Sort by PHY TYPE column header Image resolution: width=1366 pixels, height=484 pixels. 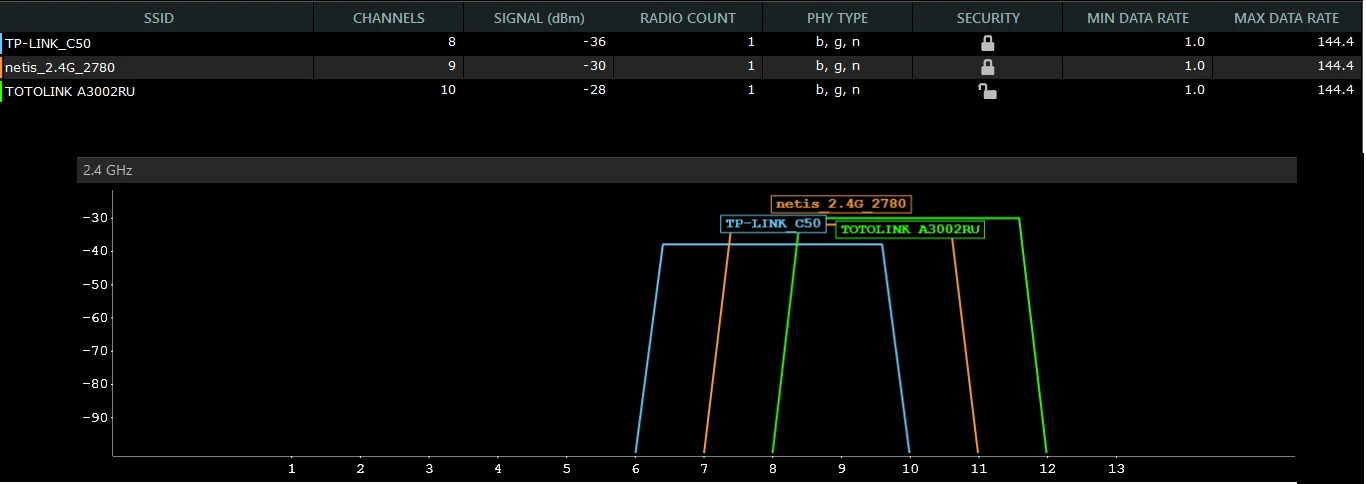tap(838, 17)
